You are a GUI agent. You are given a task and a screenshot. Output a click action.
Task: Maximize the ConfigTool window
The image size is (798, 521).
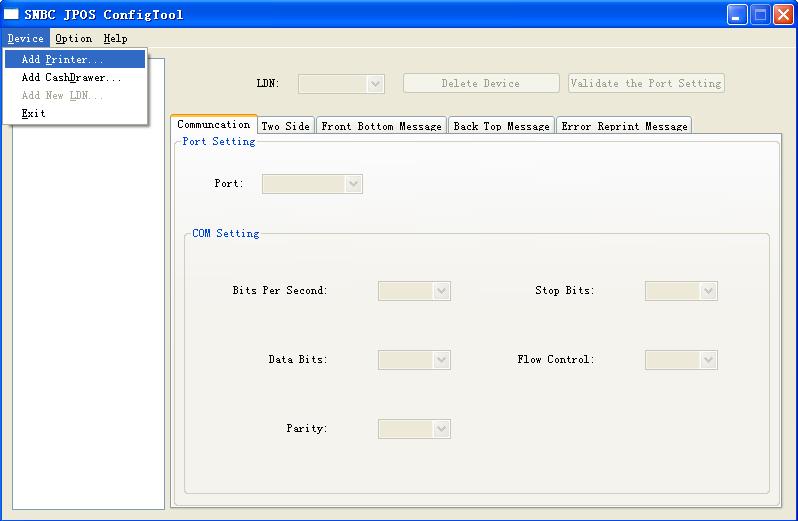pos(760,14)
